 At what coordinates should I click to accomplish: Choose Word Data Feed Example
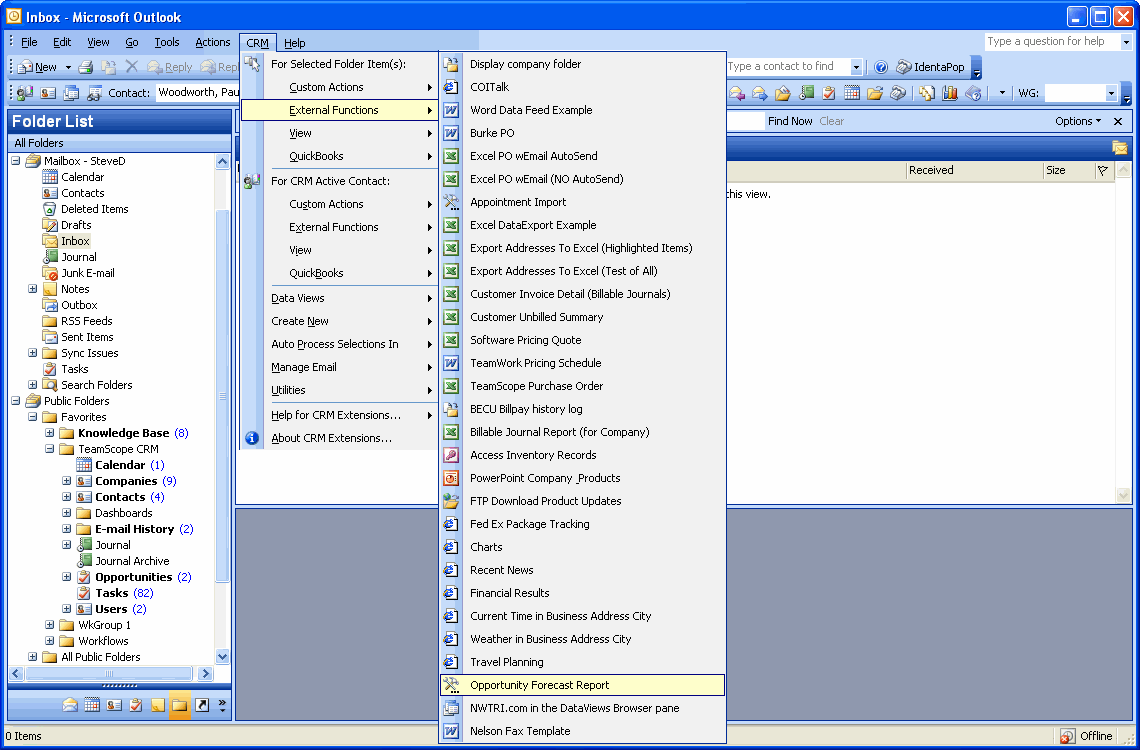pos(582,110)
